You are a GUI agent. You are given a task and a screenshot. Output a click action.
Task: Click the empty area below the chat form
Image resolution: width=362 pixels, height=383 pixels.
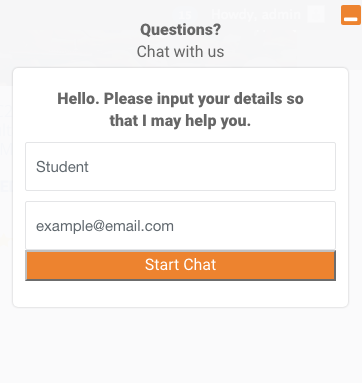[180, 345]
